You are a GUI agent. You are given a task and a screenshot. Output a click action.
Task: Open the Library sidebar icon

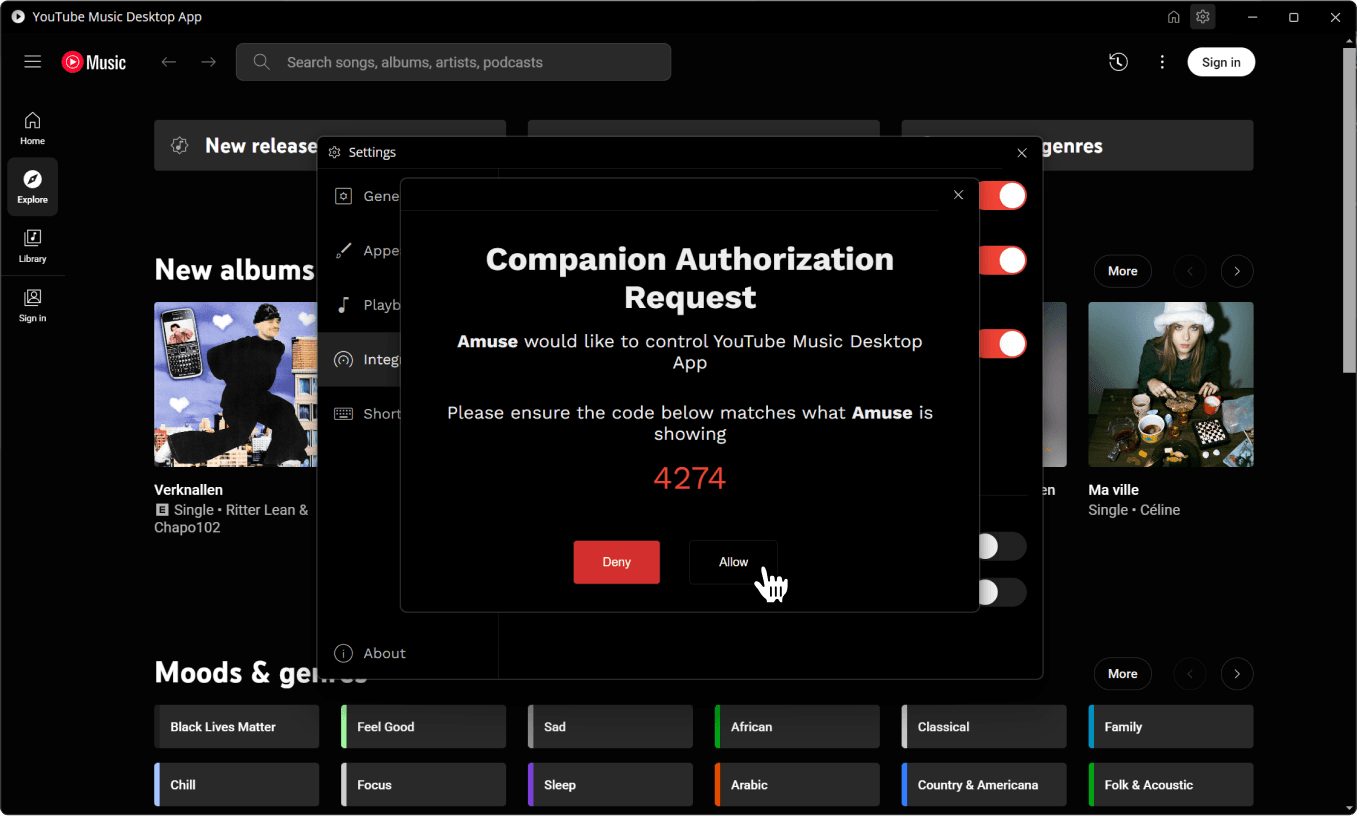point(32,246)
